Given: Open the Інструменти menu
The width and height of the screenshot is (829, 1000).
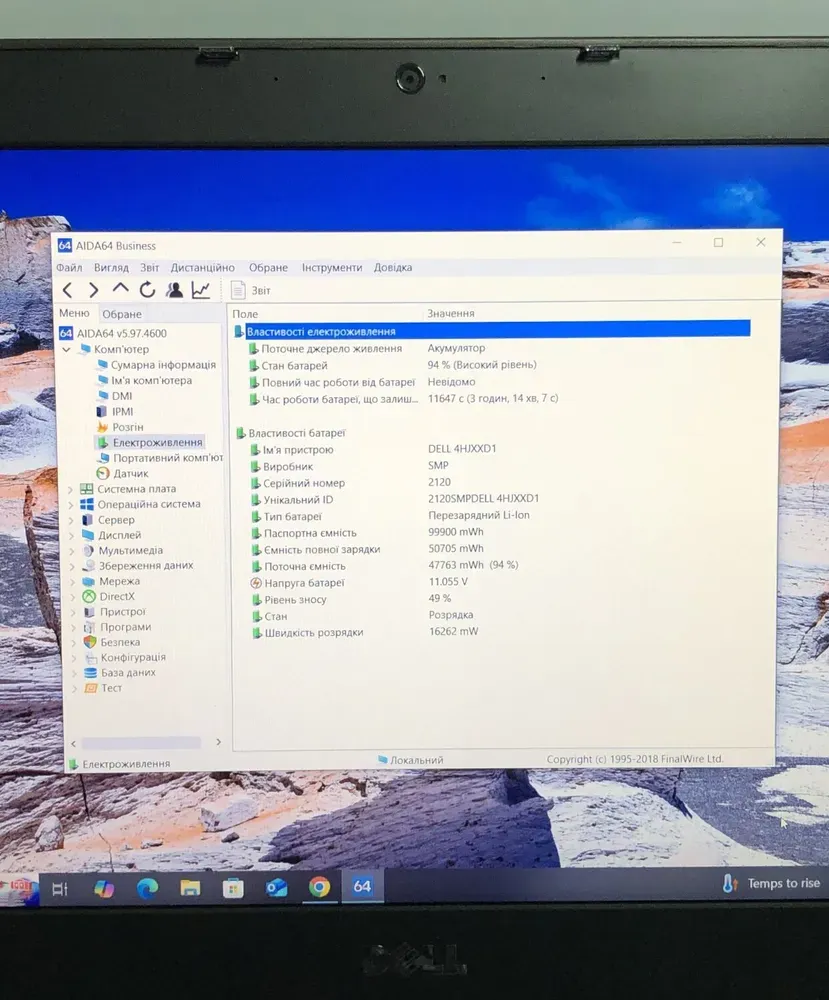Looking at the screenshot, I should tap(332, 268).
